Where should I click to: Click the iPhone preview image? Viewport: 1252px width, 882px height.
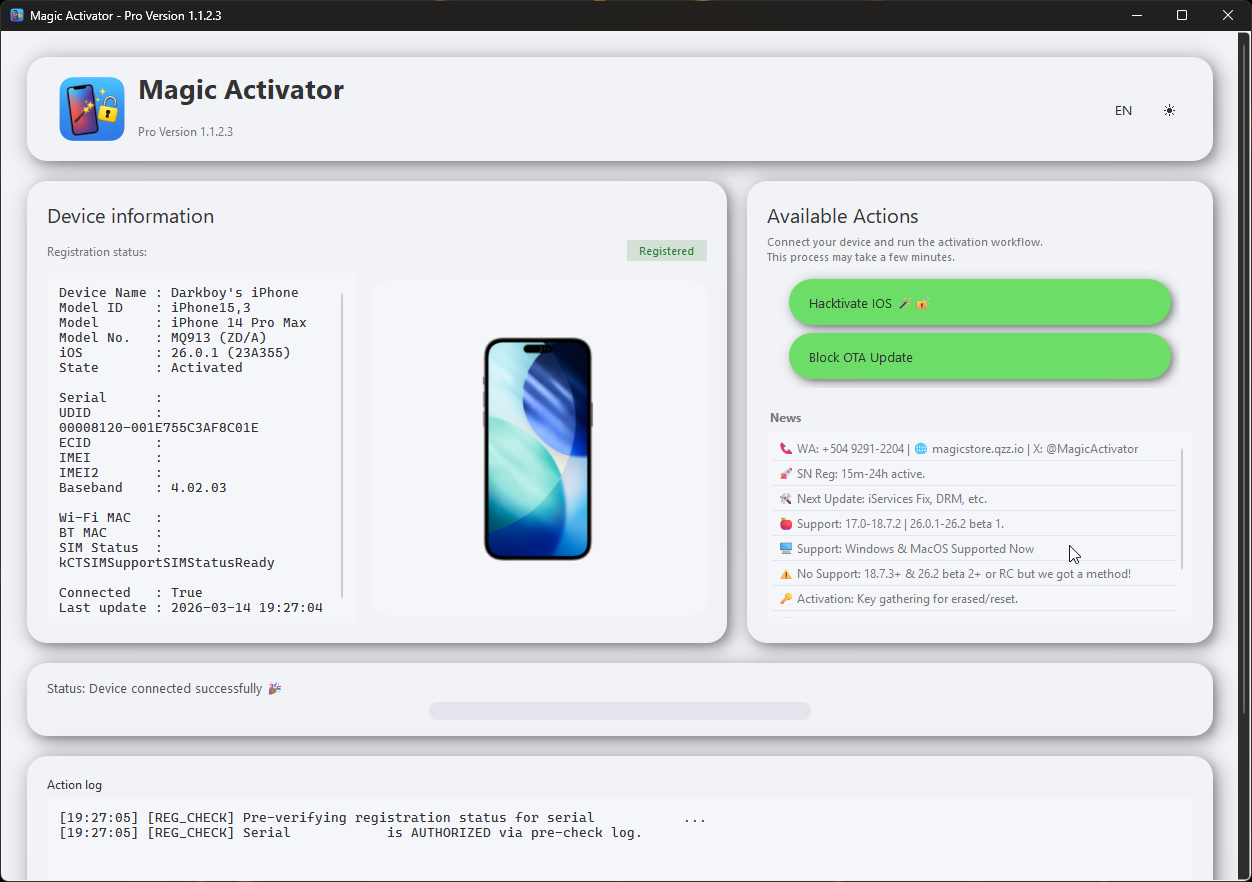538,448
